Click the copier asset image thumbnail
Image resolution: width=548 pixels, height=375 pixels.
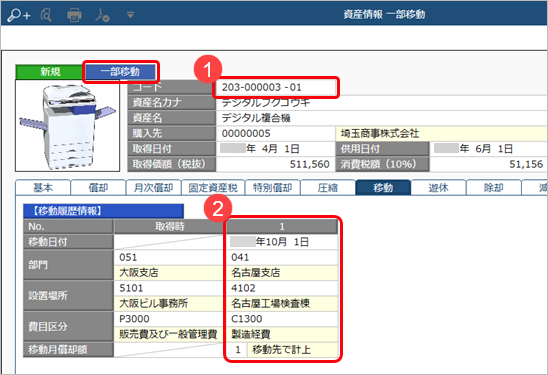(67, 126)
